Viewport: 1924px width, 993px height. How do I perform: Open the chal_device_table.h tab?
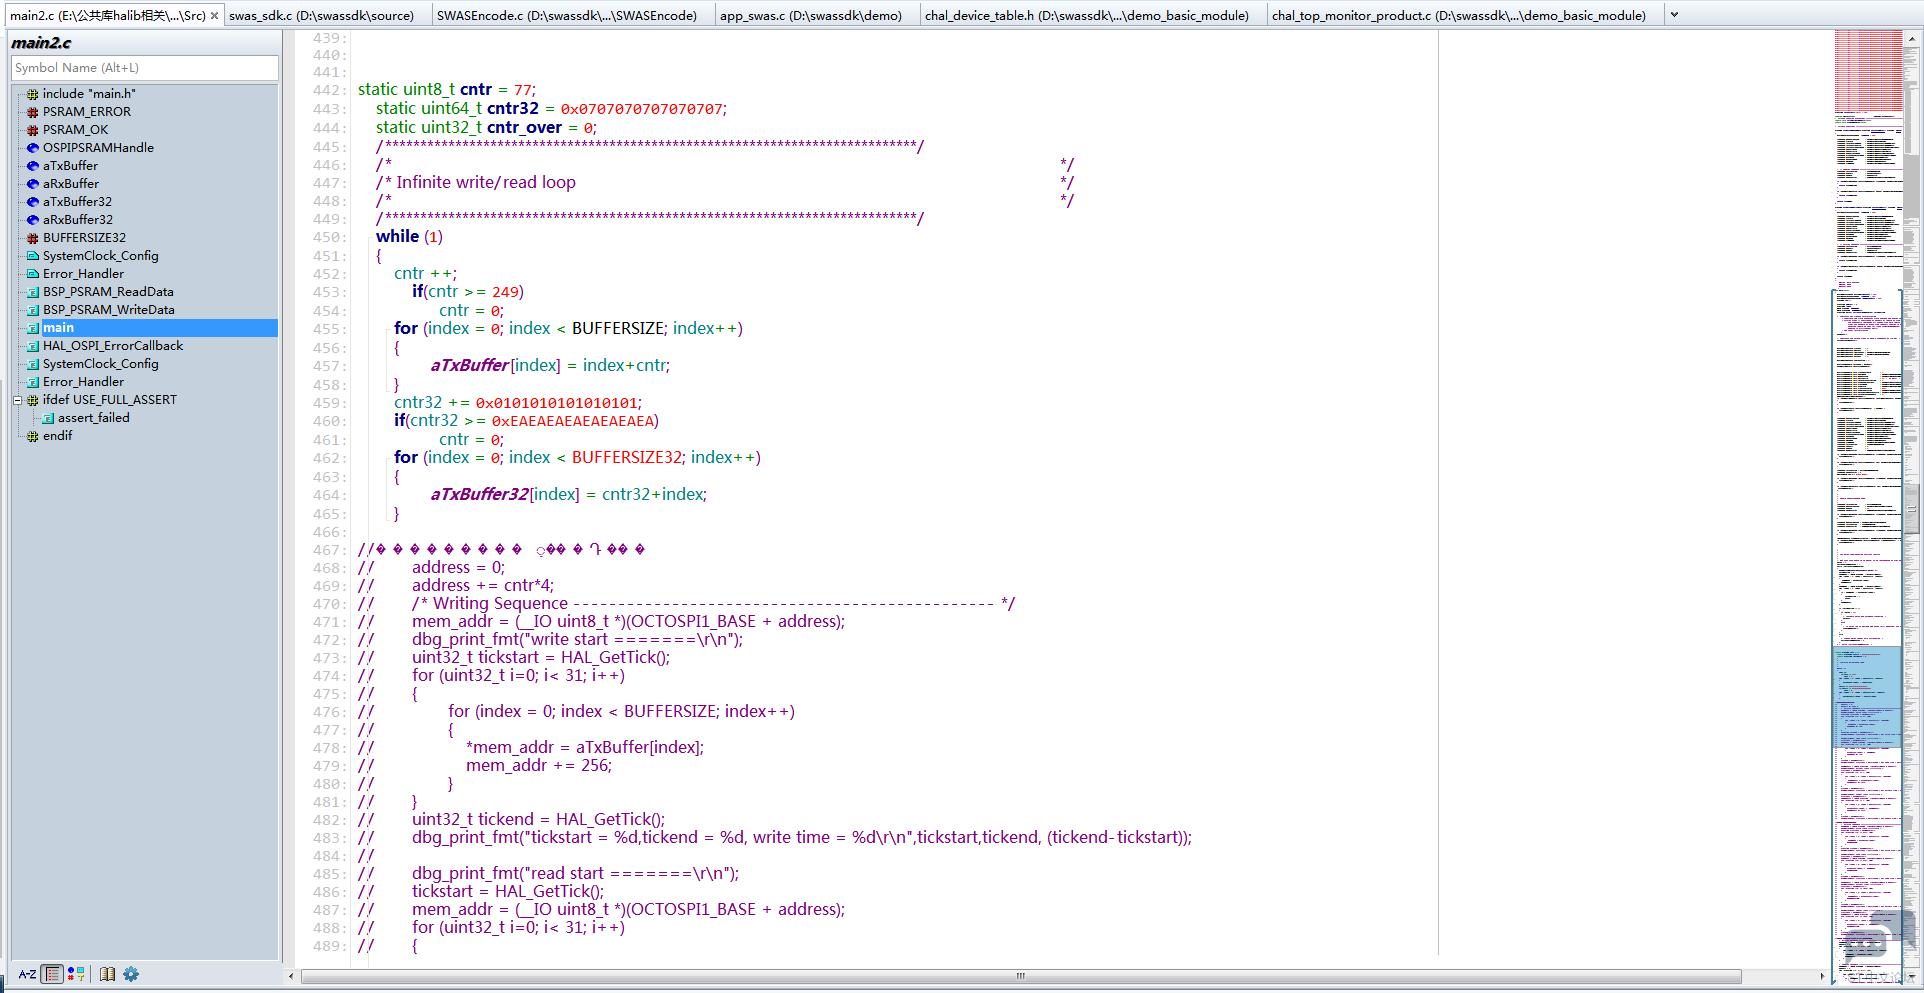[x=1086, y=16]
